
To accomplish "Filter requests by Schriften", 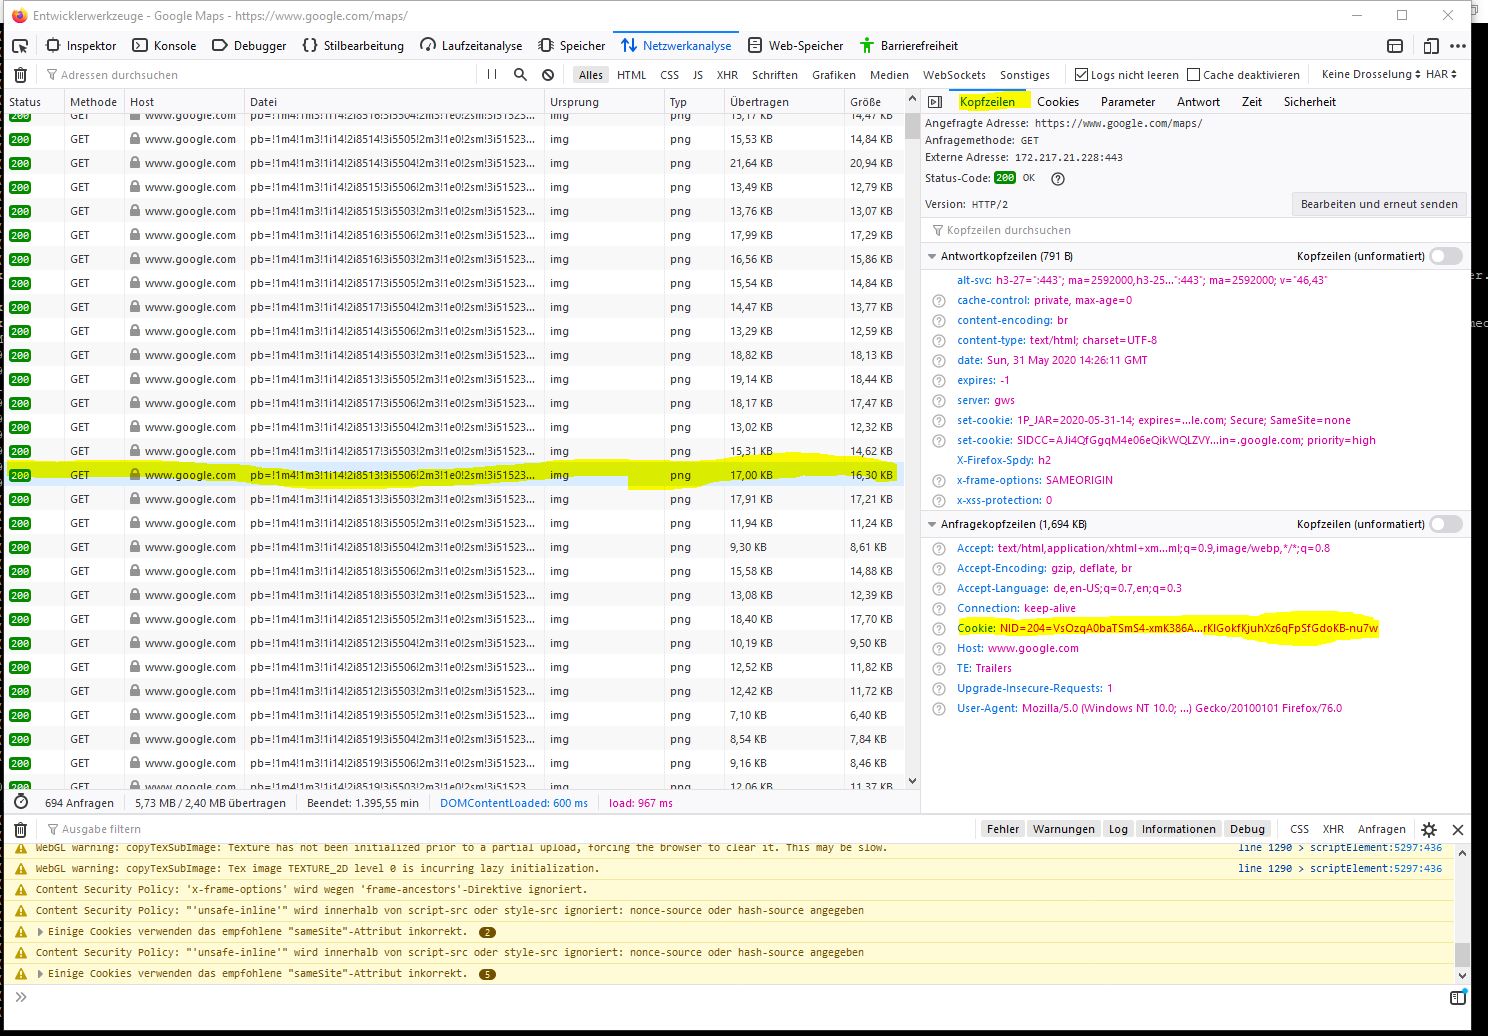I will point(775,75).
